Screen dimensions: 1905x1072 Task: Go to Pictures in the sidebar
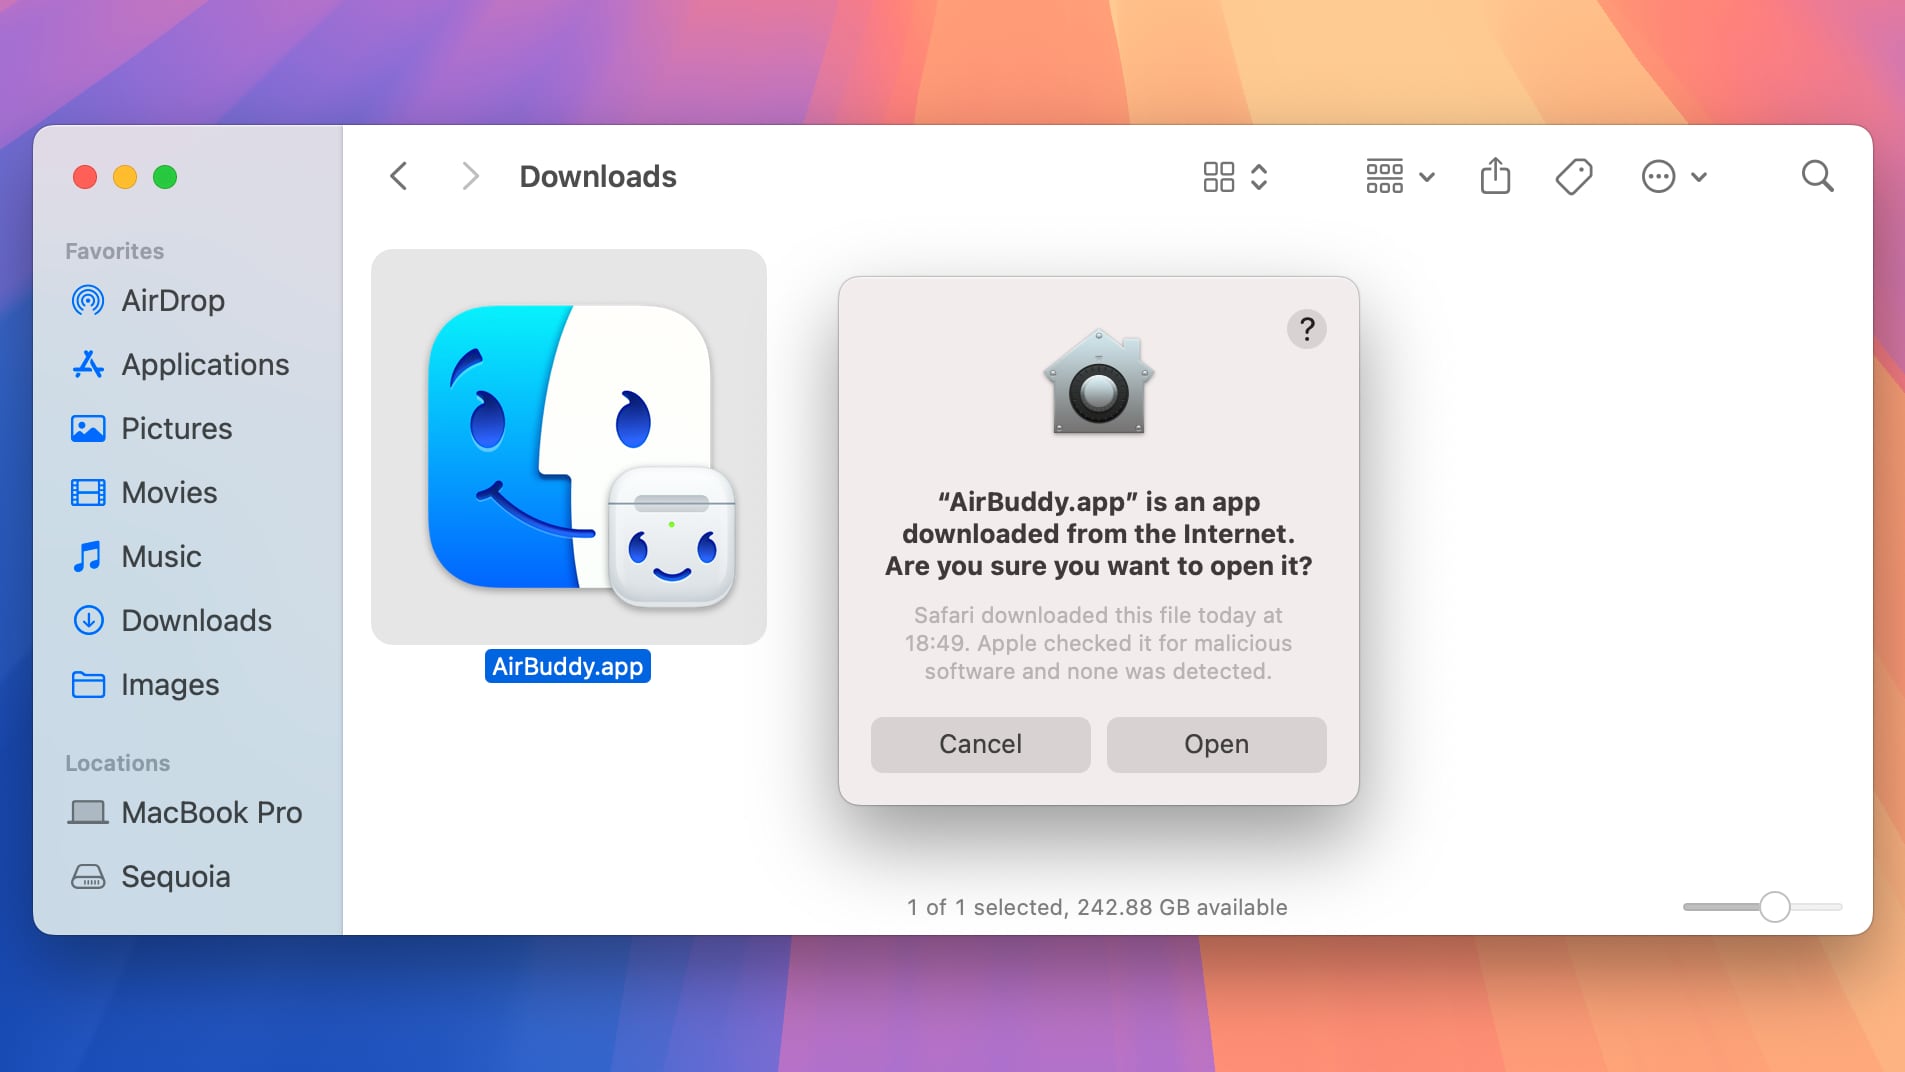tap(177, 428)
